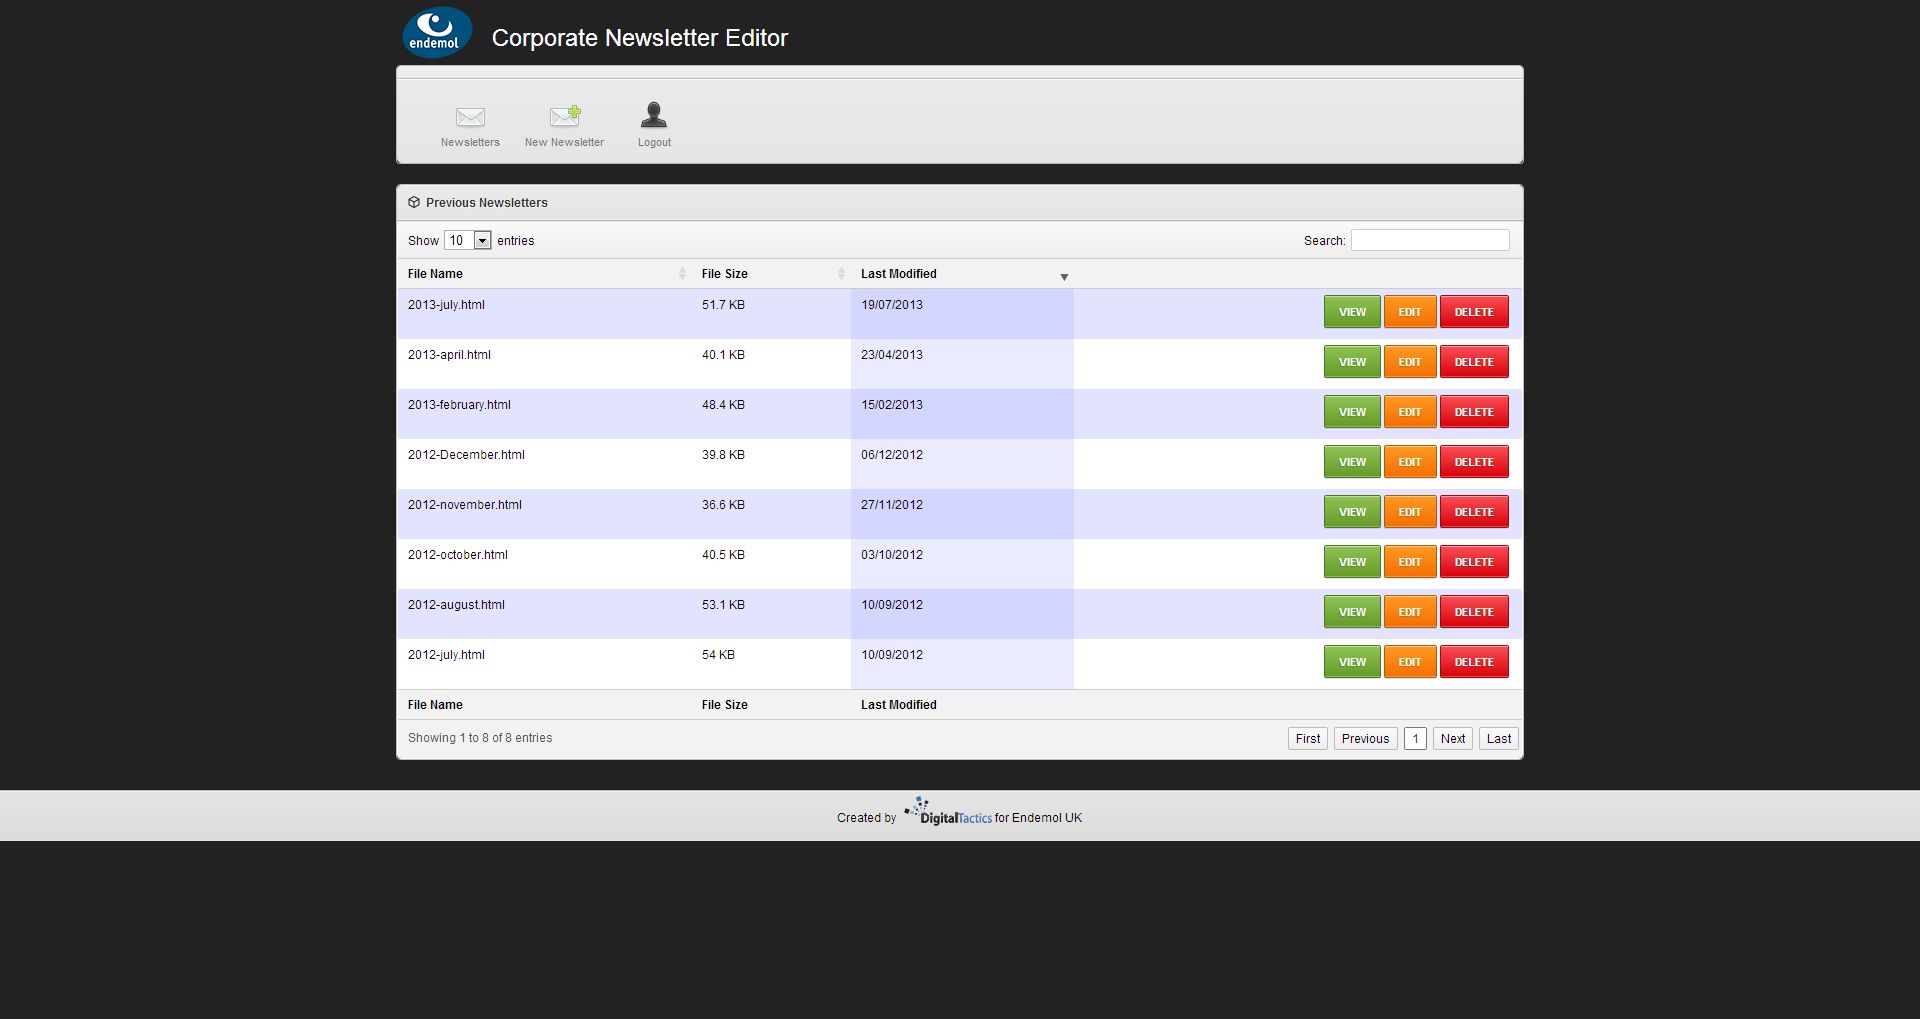
Task: View the 2013-july.html newsletter
Action: [x=1352, y=312]
